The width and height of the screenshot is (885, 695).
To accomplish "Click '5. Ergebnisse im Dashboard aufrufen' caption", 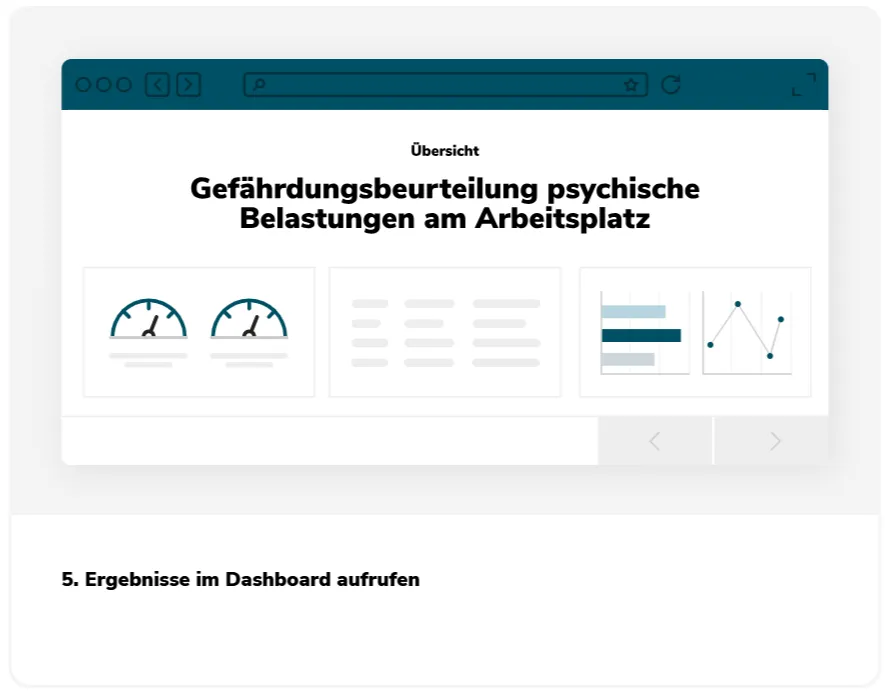I will [x=240, y=580].
